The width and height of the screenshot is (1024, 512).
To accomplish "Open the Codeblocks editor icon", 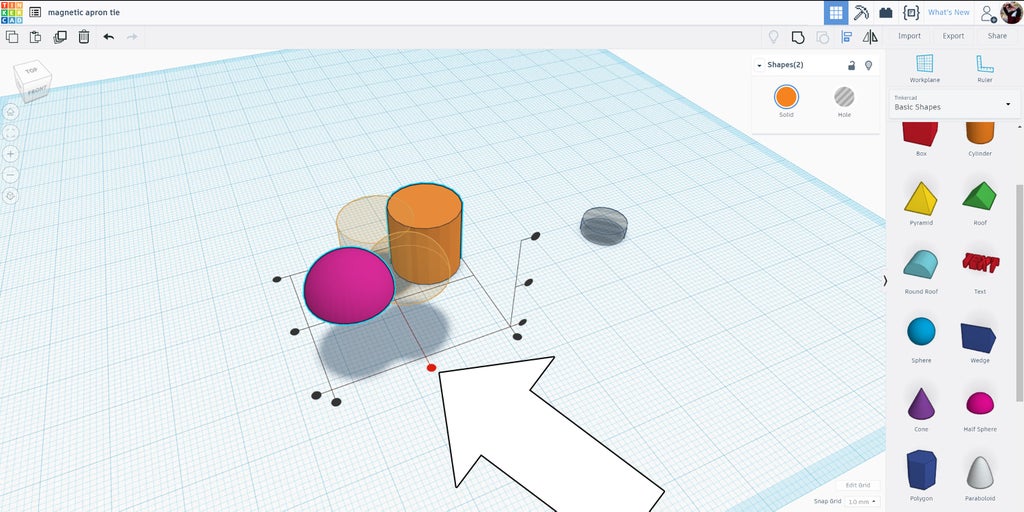I will coord(910,12).
